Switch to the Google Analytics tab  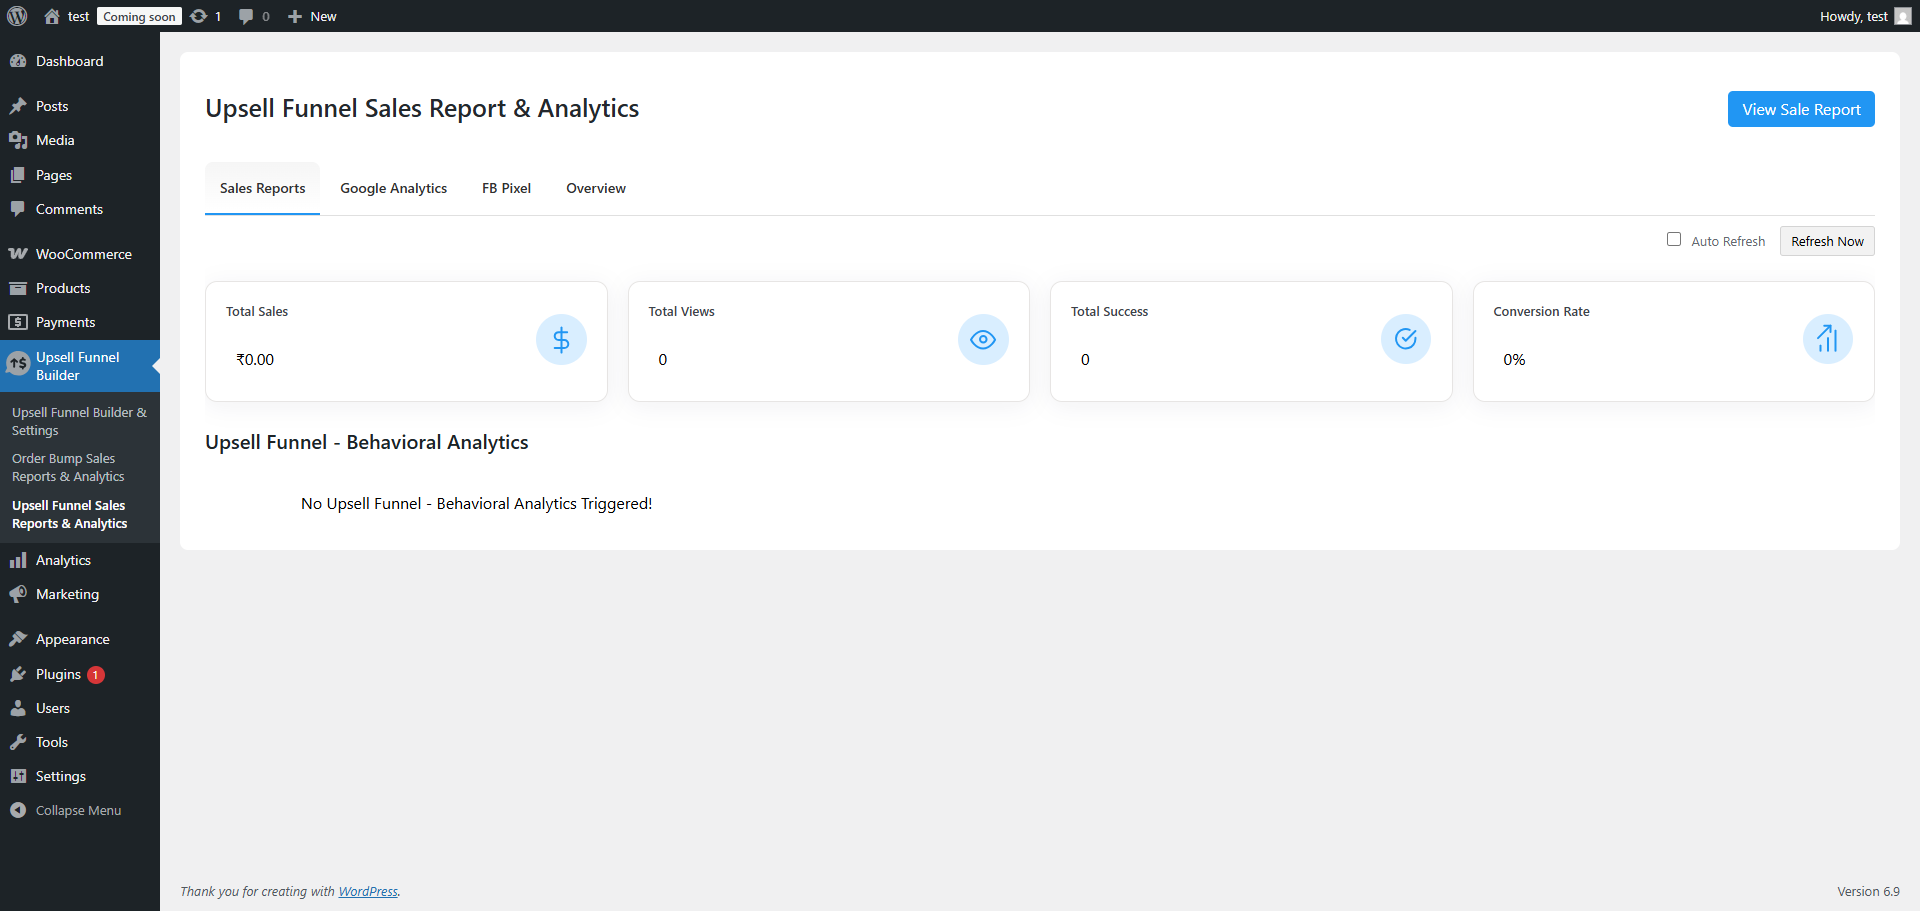point(393,188)
